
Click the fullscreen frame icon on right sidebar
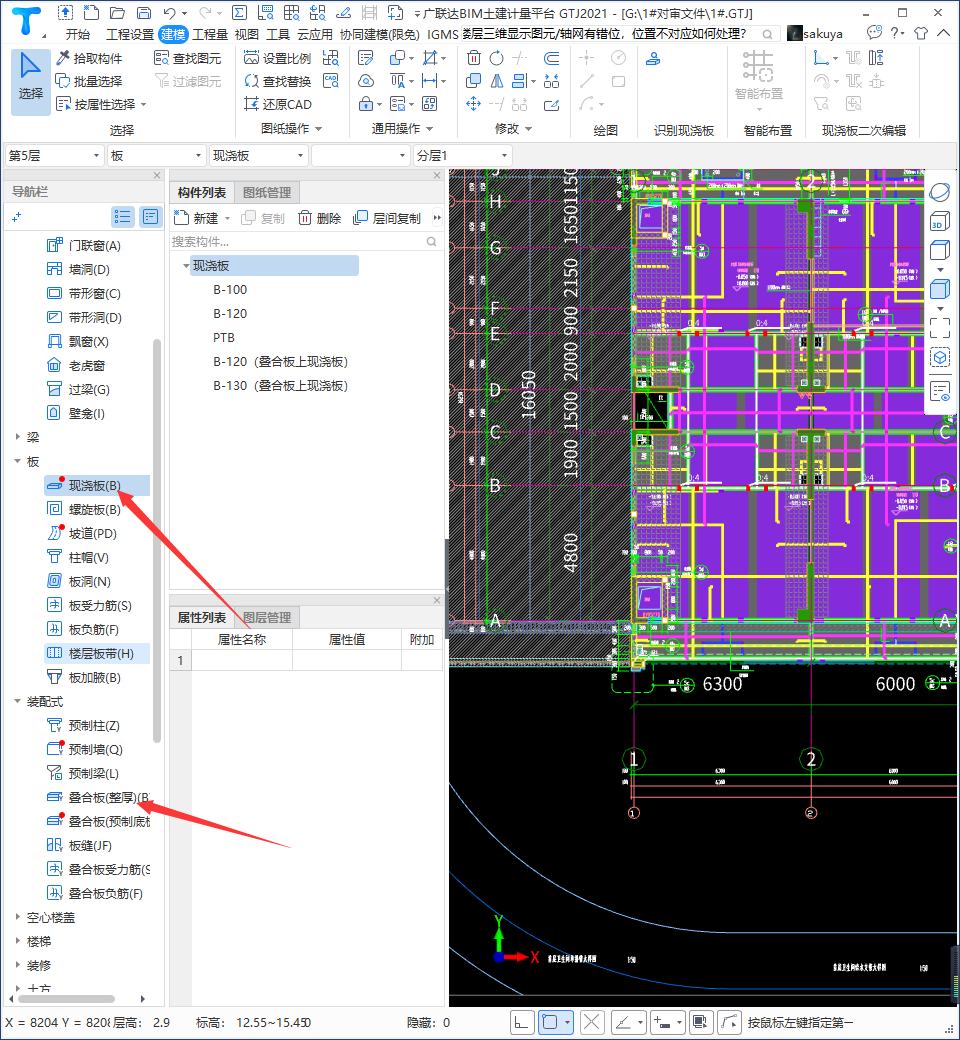coord(939,328)
